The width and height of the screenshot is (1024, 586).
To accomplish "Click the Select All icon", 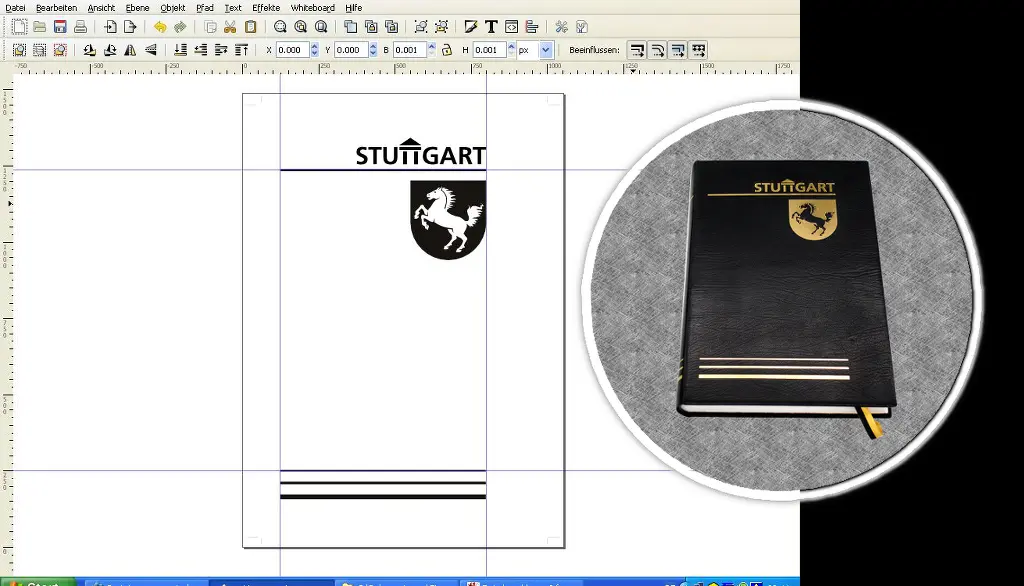I will (20, 50).
